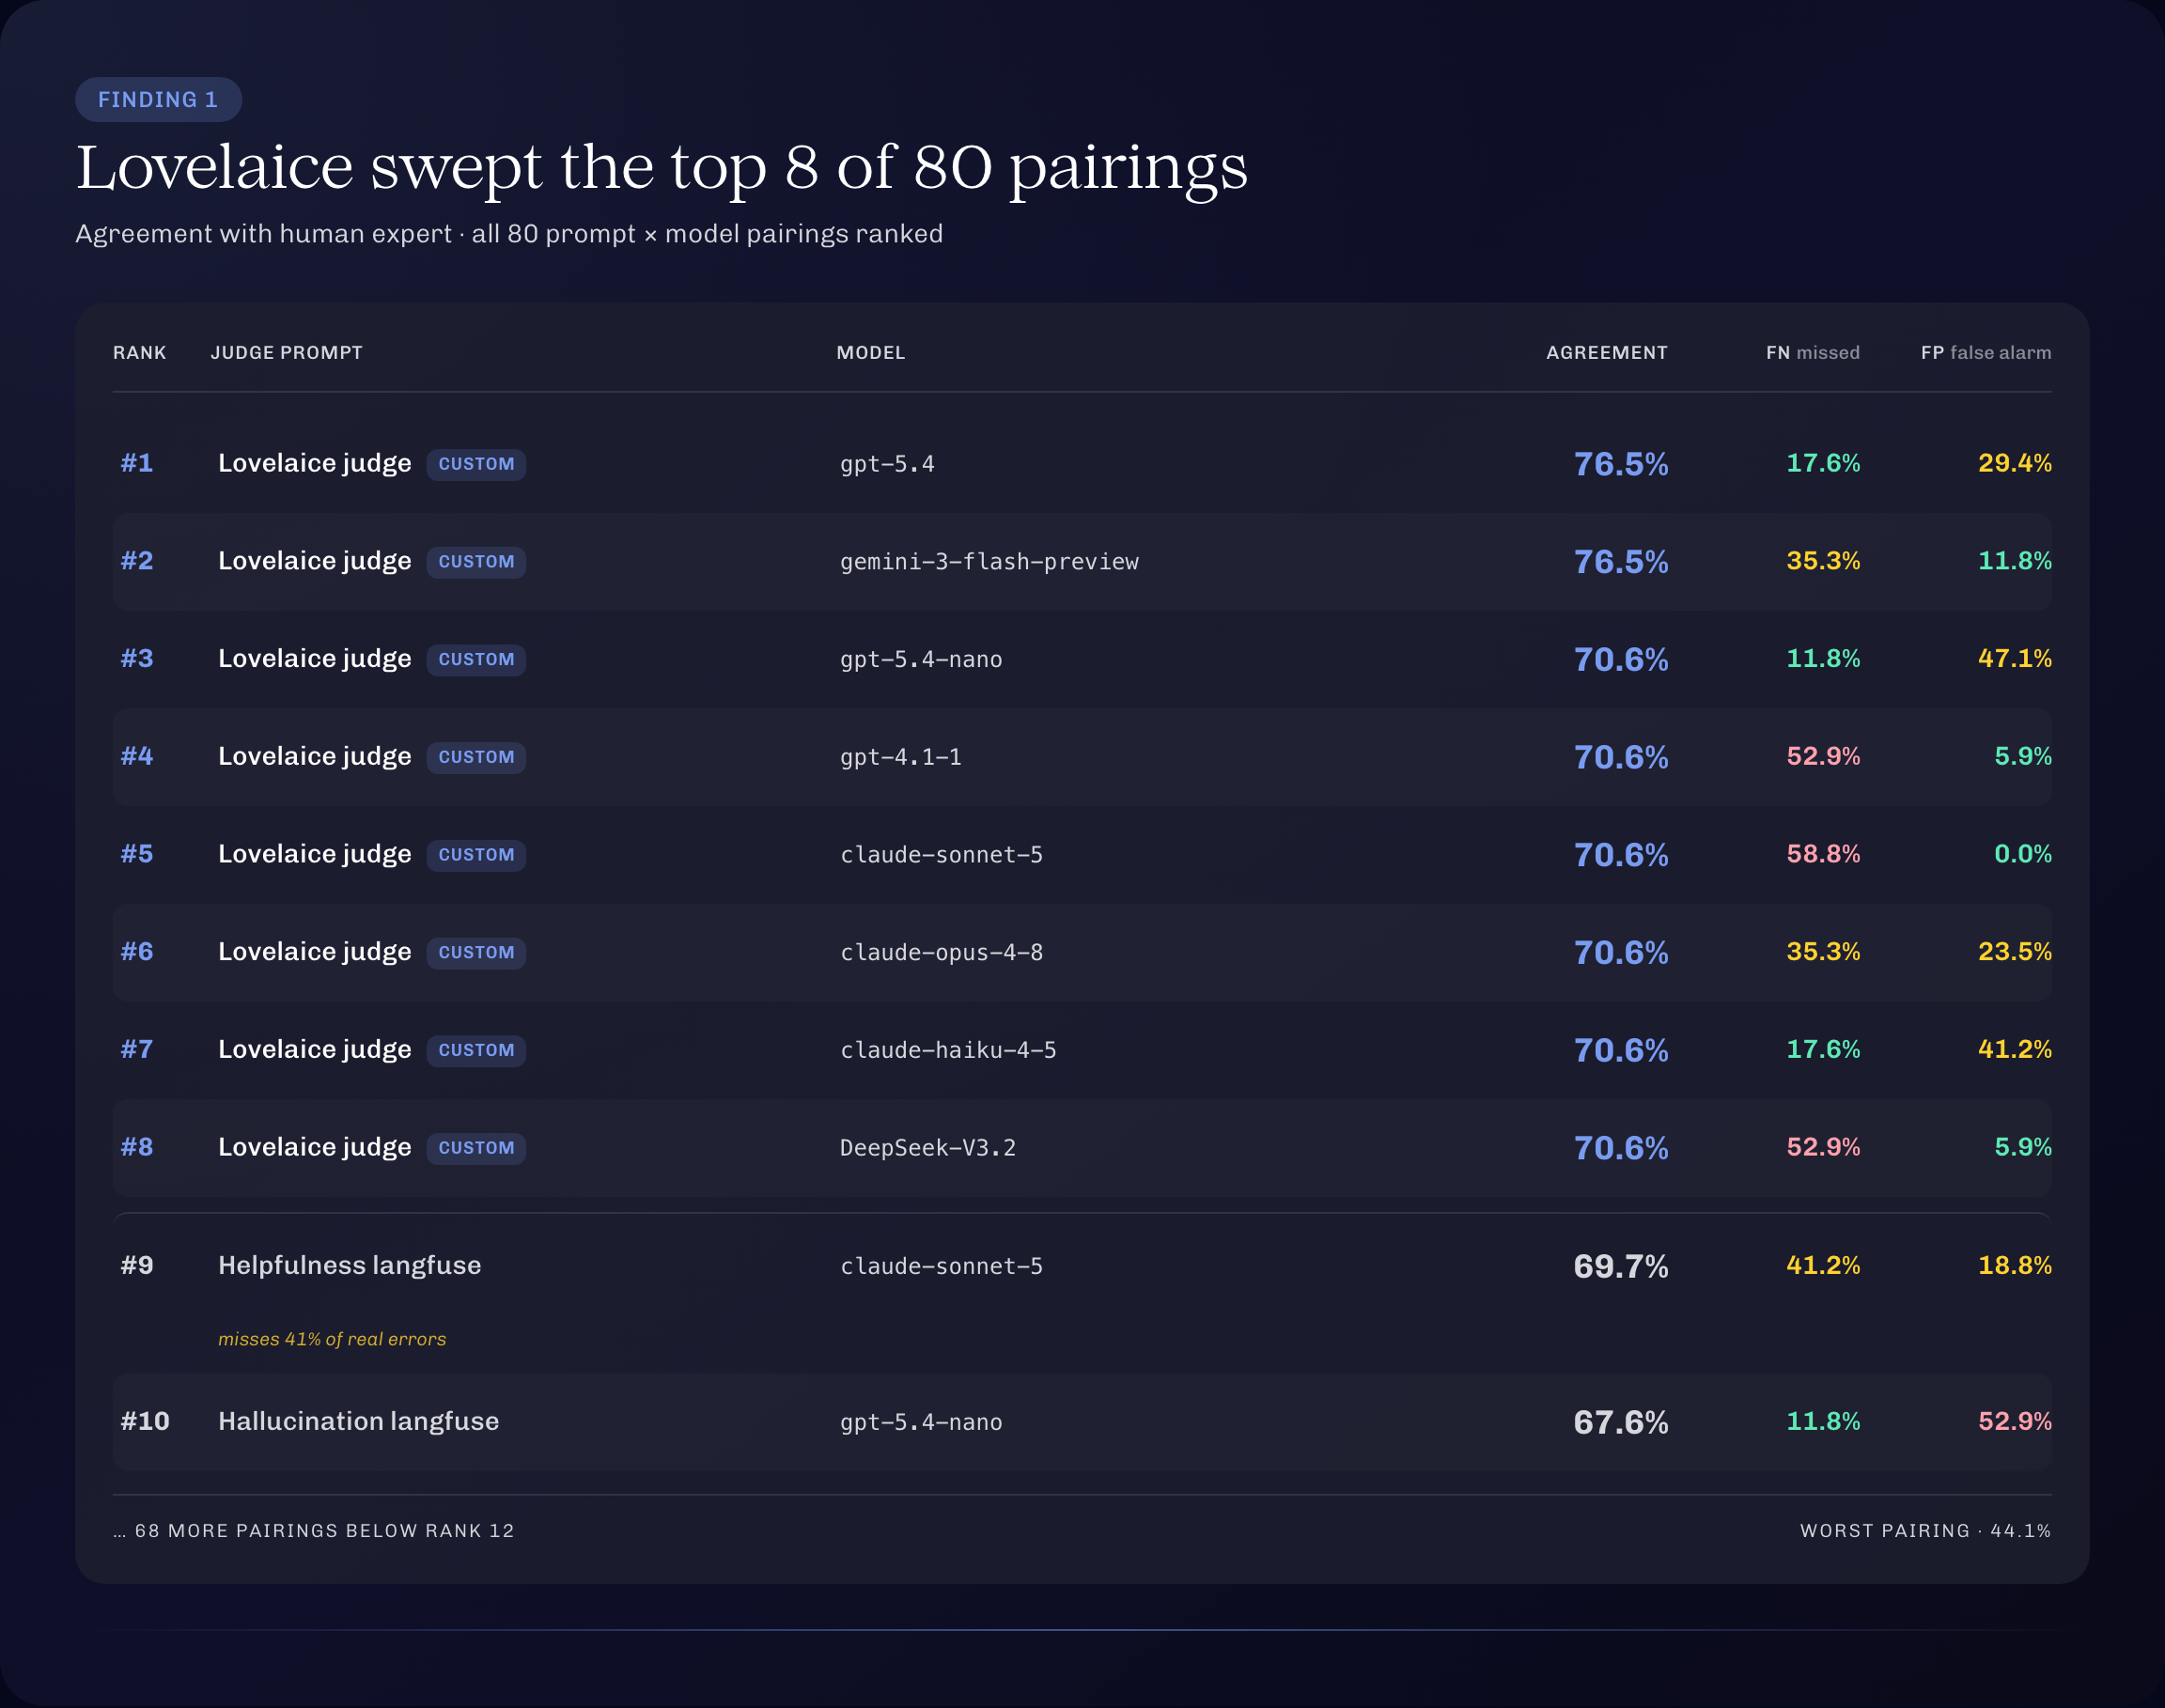Click the claude-opus-4-8 model name
Viewport: 2165px width, 1708px height.
point(941,953)
